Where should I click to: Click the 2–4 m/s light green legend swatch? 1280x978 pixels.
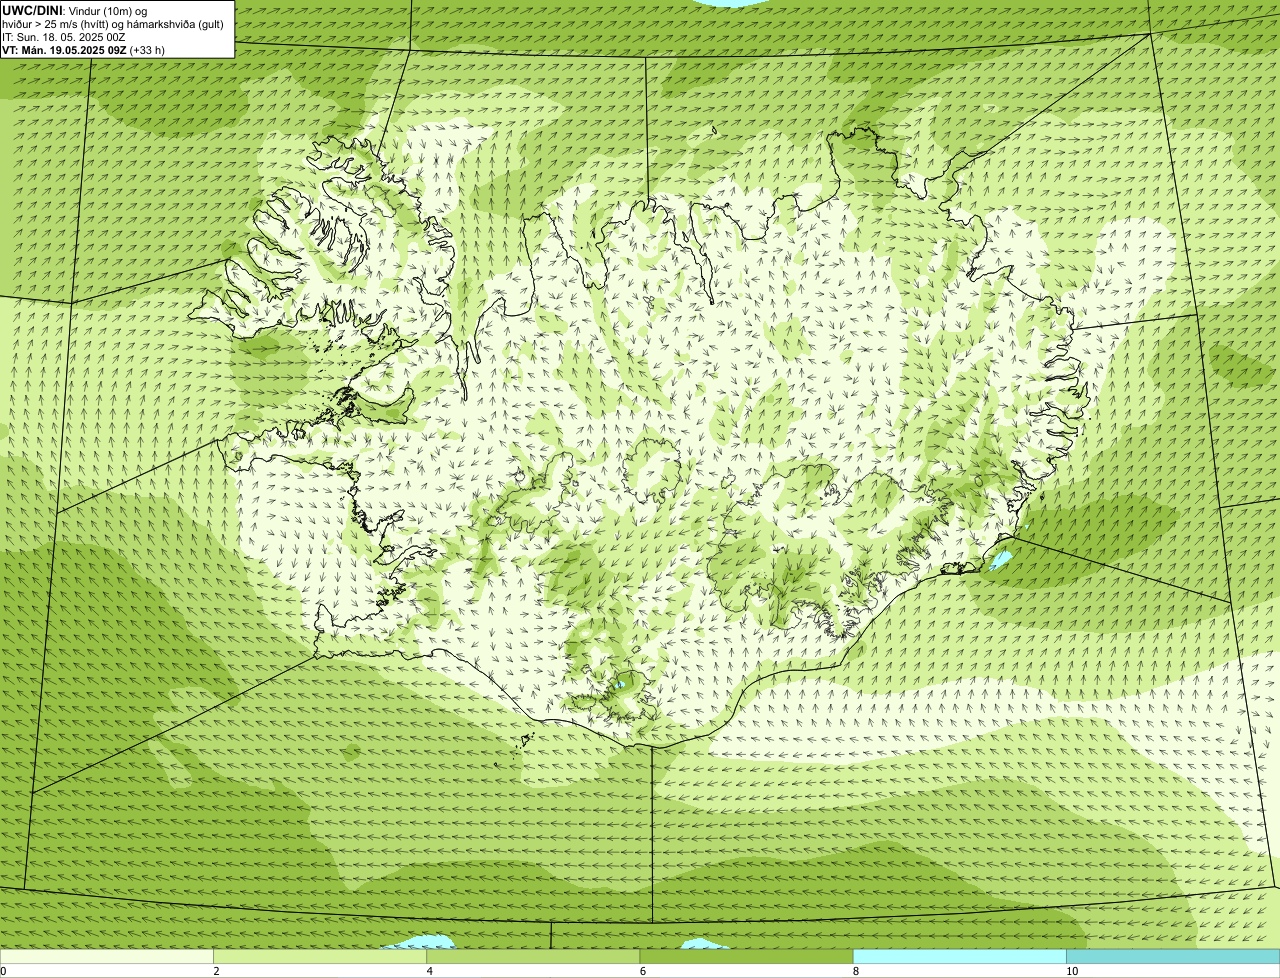(x=320, y=956)
